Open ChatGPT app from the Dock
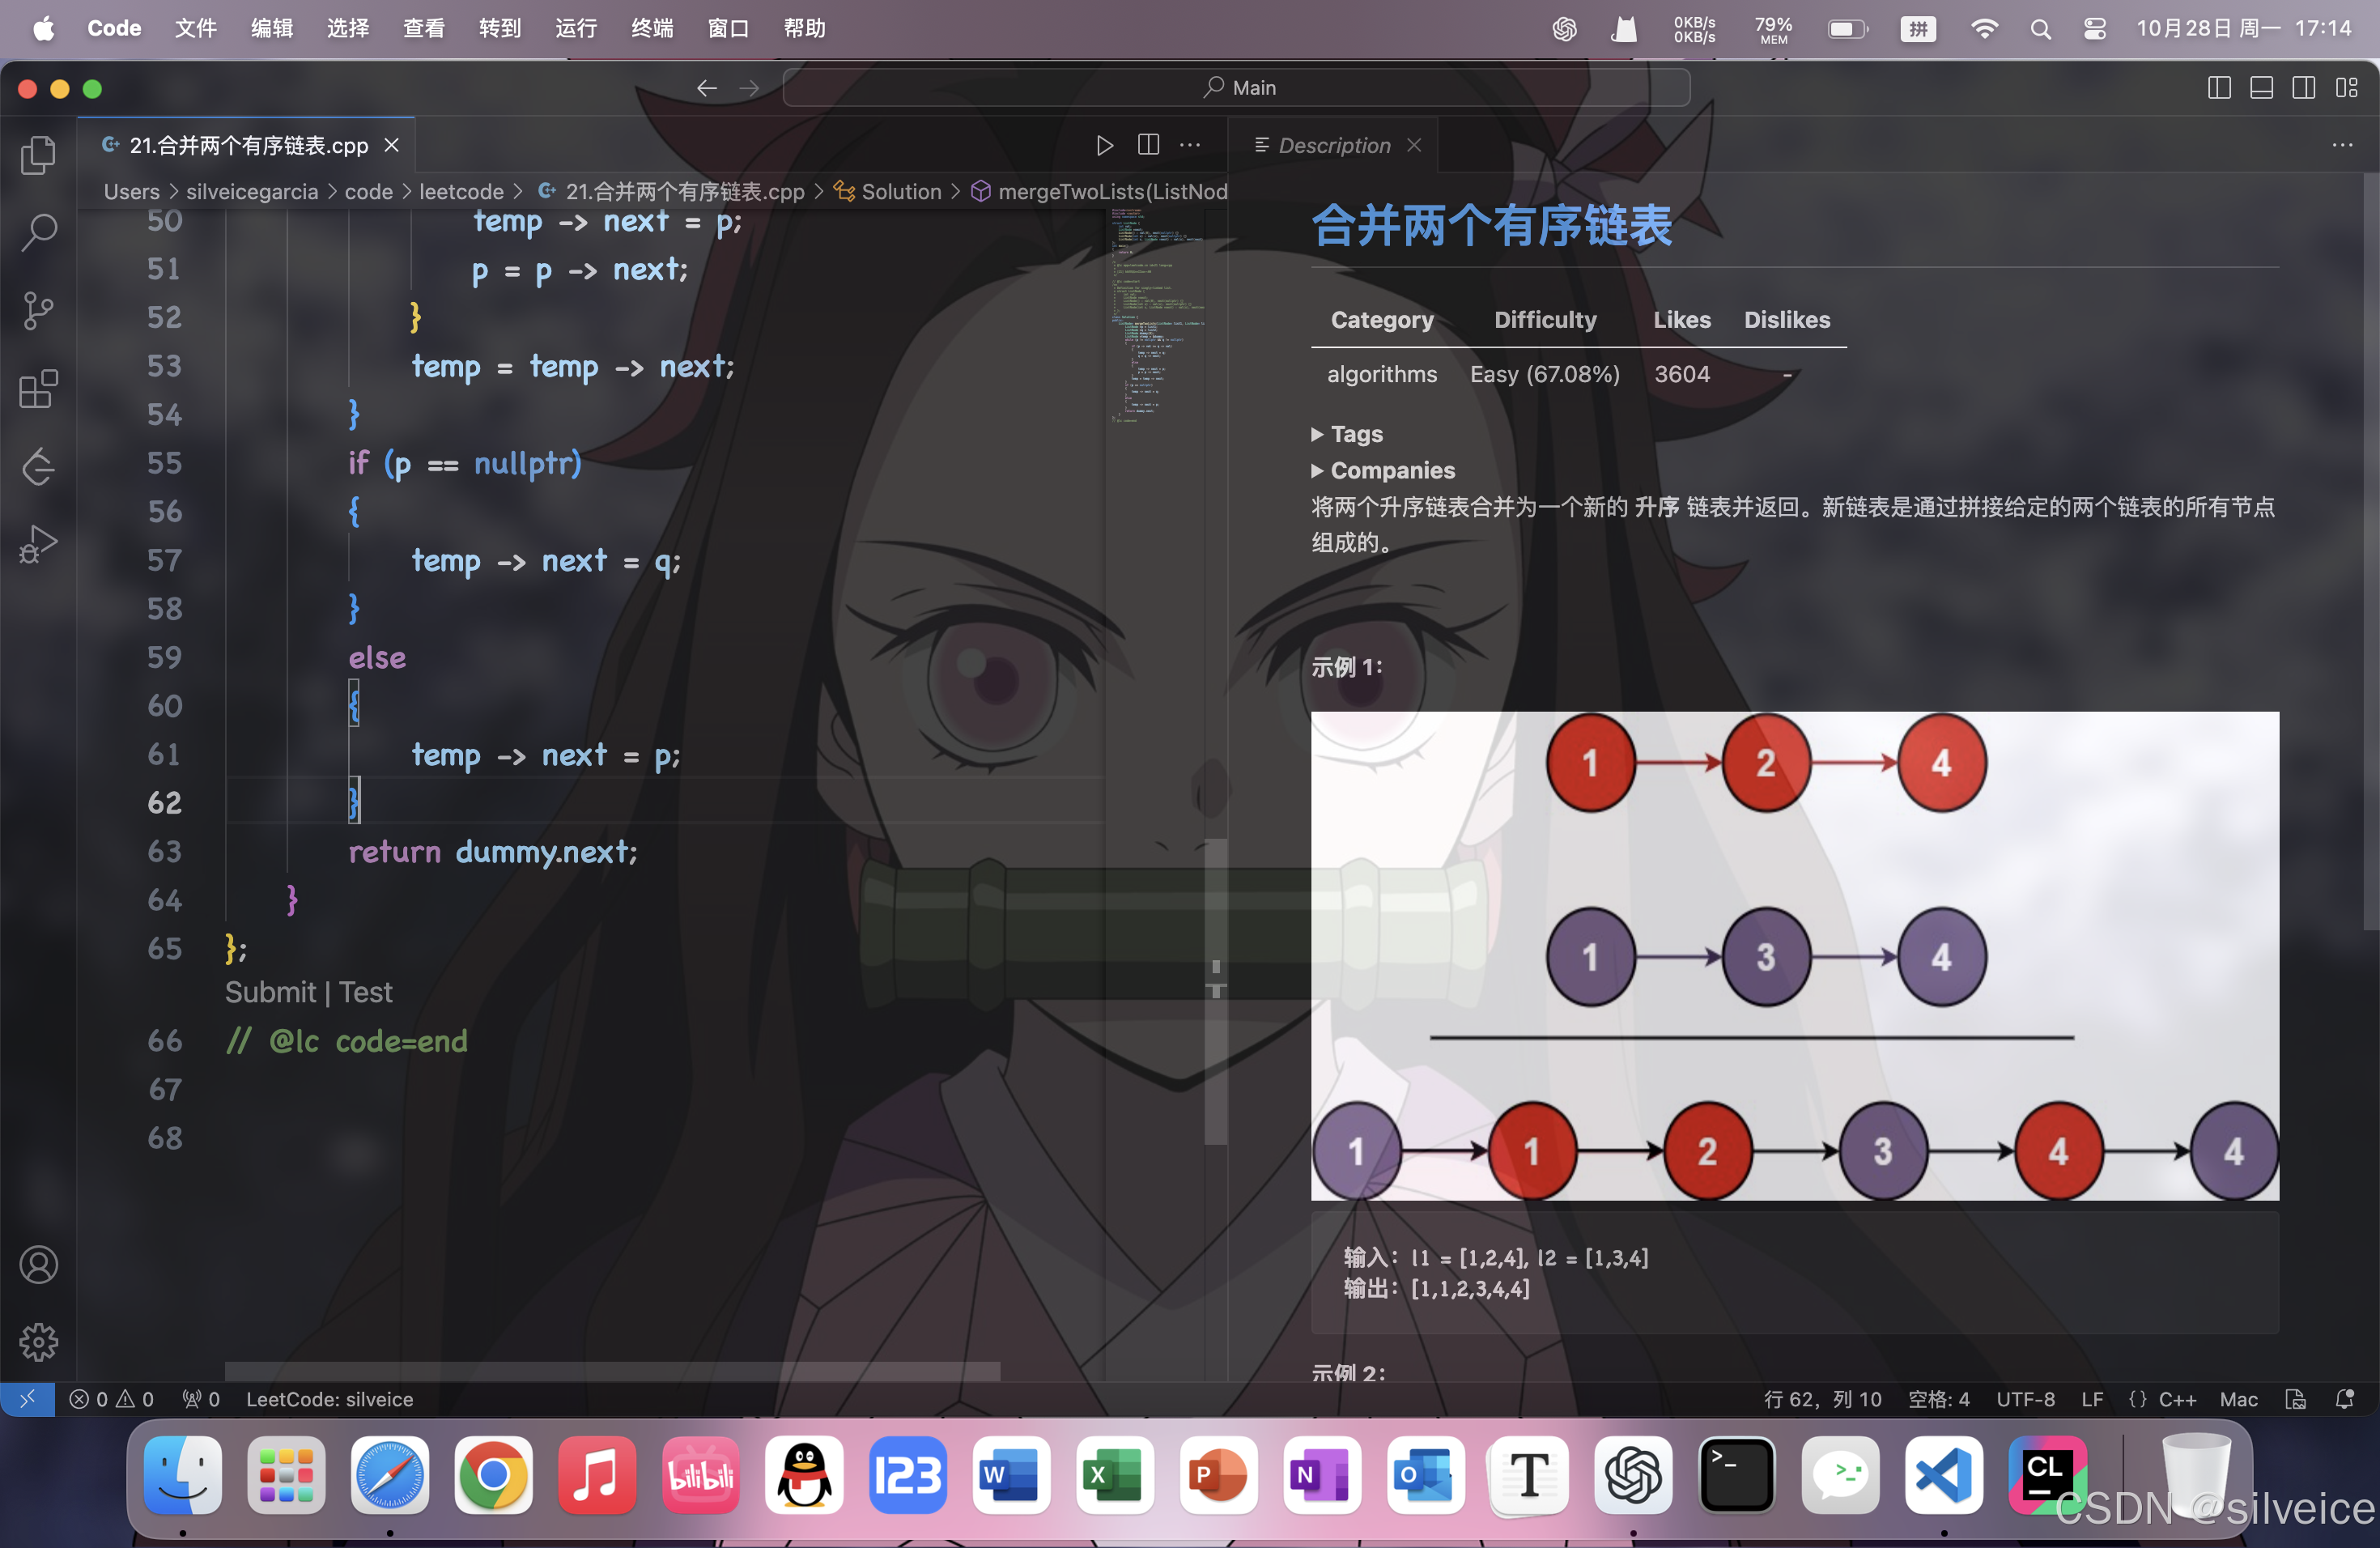Image resolution: width=2380 pixels, height=1548 pixels. (x=1632, y=1475)
